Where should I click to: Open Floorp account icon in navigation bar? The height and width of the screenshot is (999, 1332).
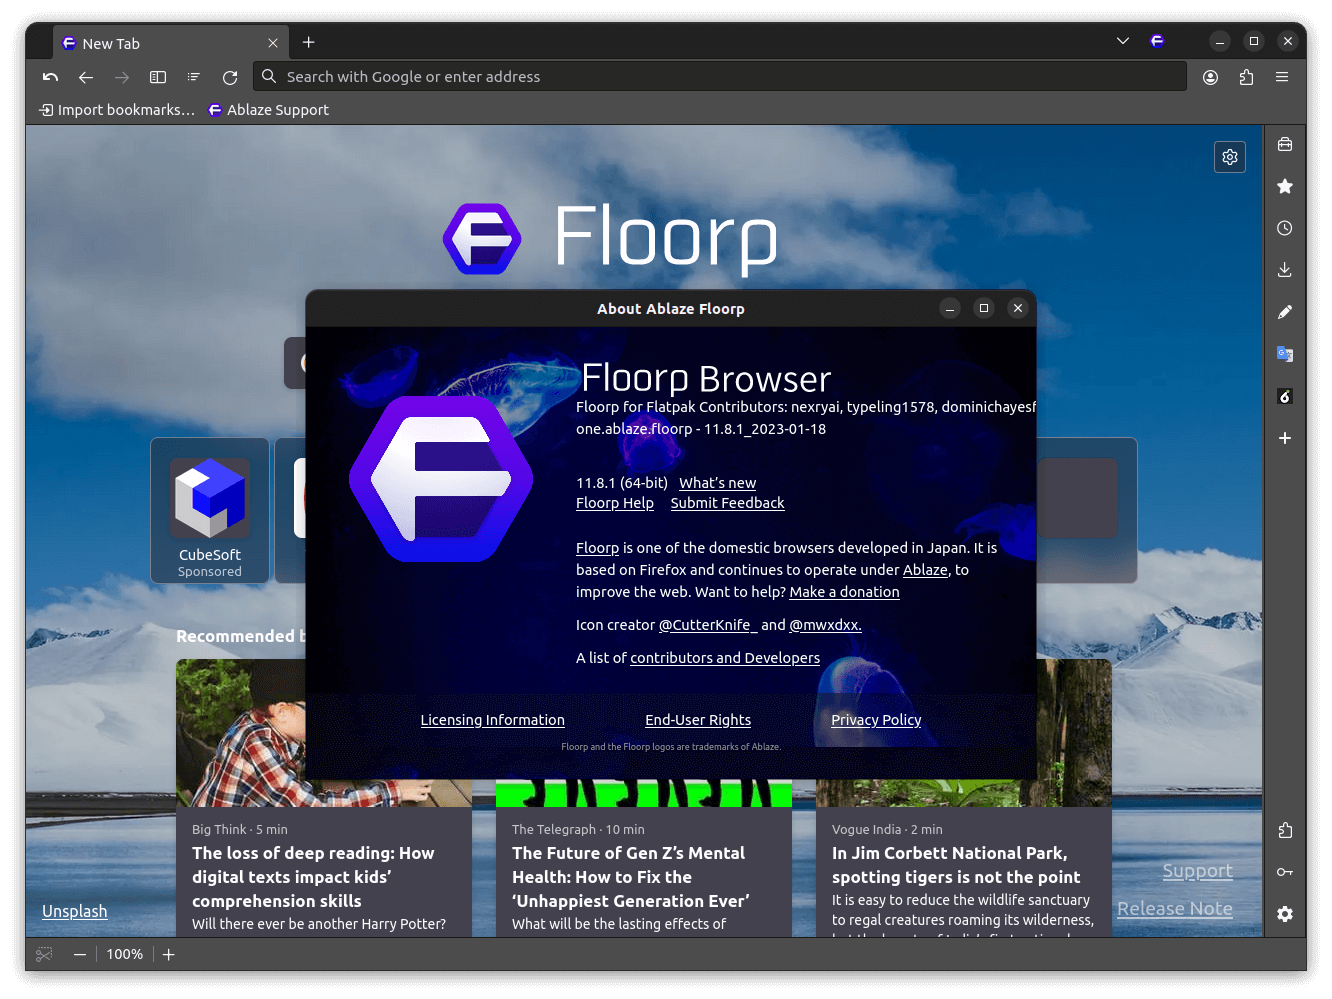(1210, 77)
